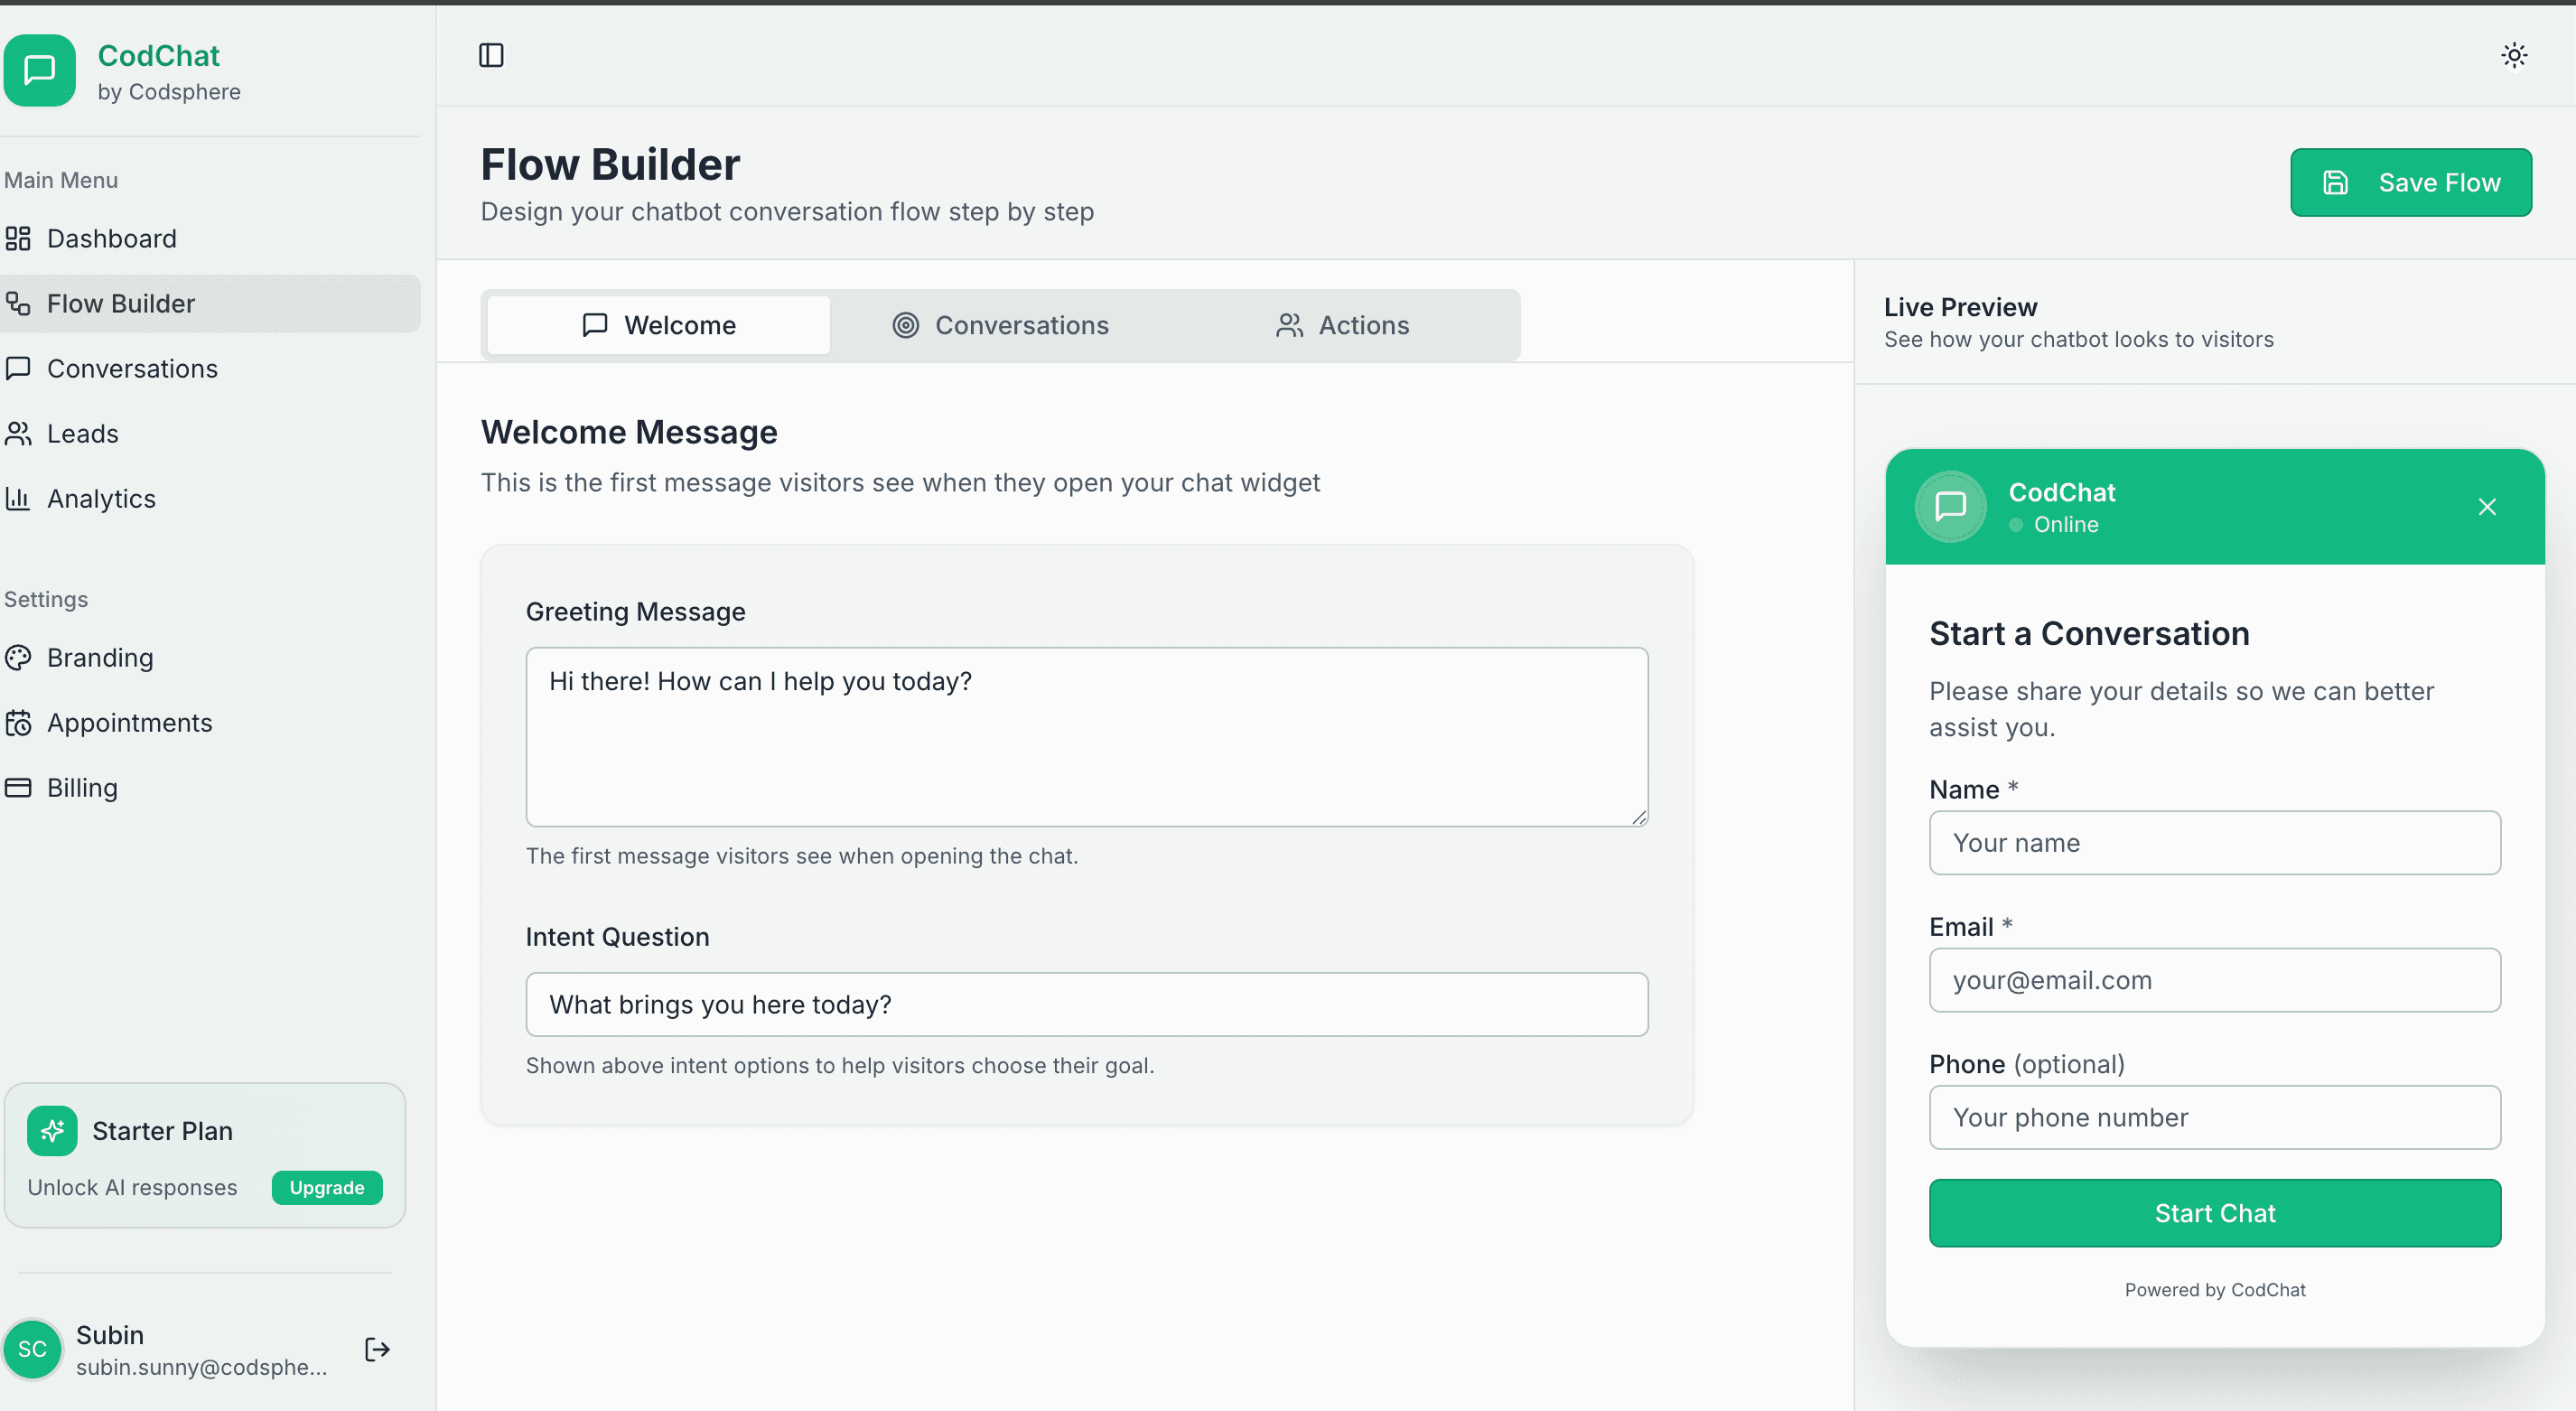Go to Analytics in the sidebar
Viewport: 2576px width, 1411px height.
(x=101, y=498)
